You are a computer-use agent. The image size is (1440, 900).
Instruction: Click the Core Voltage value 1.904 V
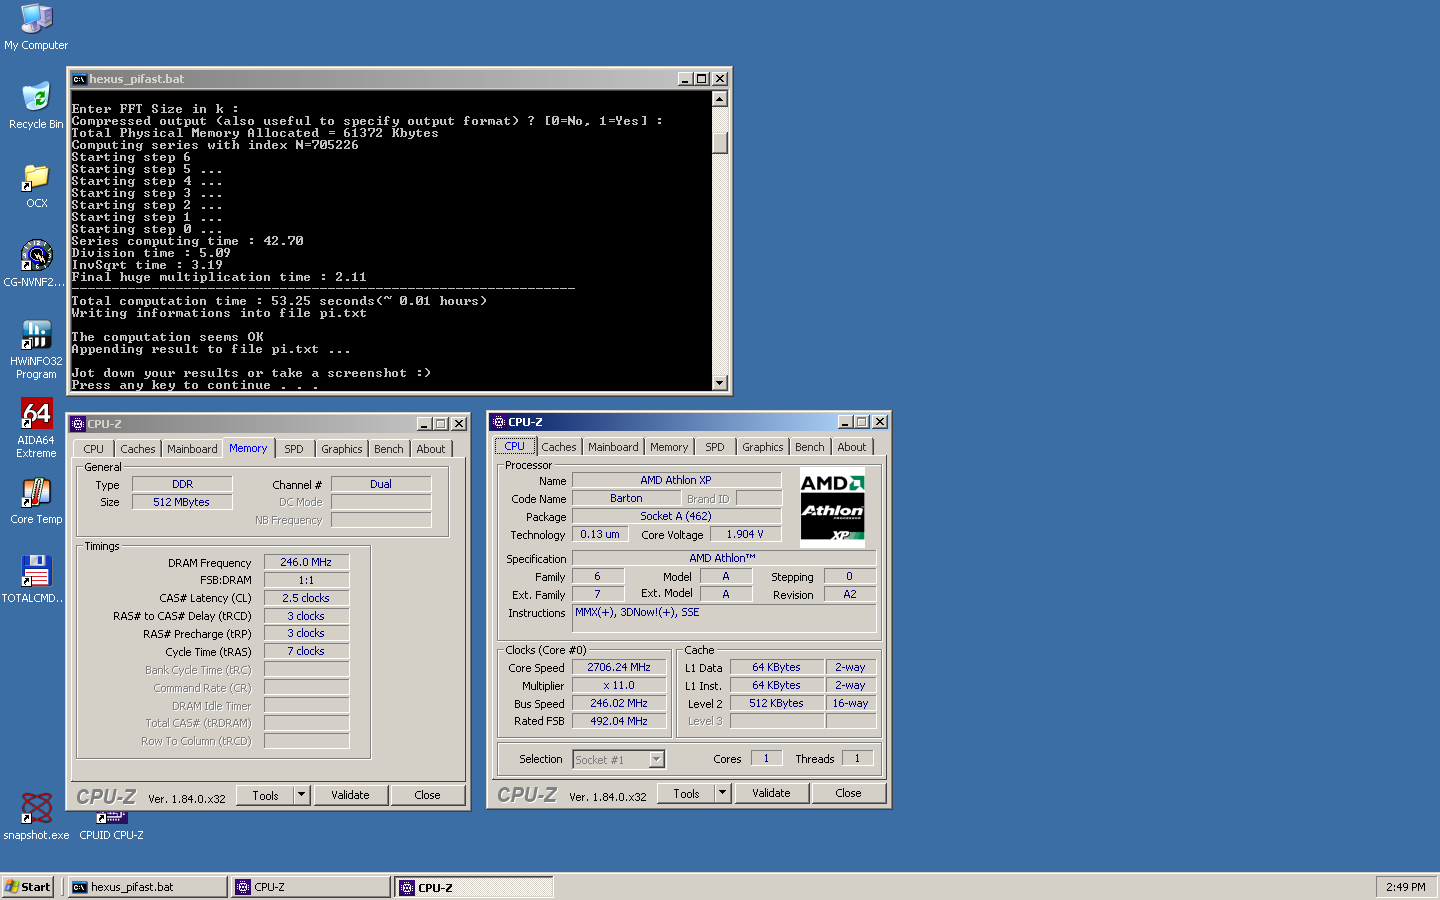[745, 534]
